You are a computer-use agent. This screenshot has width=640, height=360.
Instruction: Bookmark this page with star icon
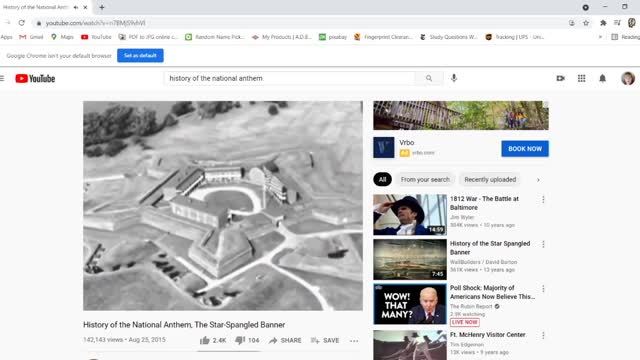[x=586, y=23]
